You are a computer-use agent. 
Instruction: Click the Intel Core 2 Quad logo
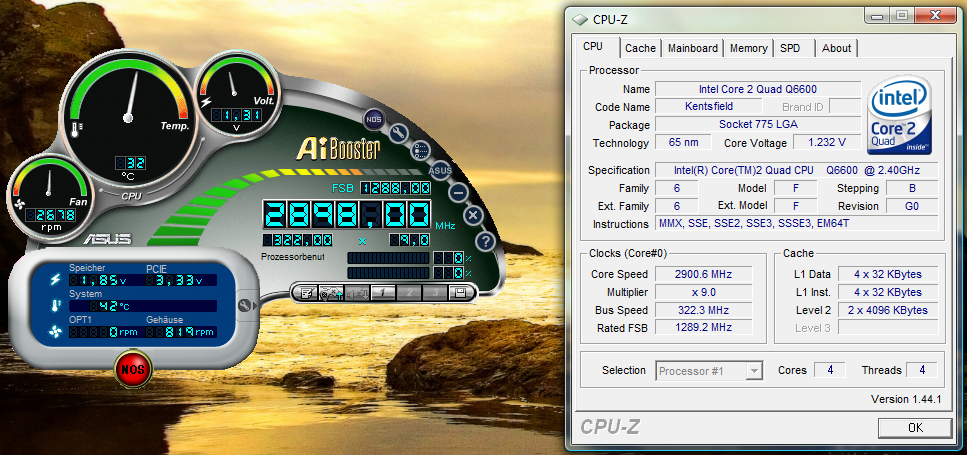coord(900,115)
